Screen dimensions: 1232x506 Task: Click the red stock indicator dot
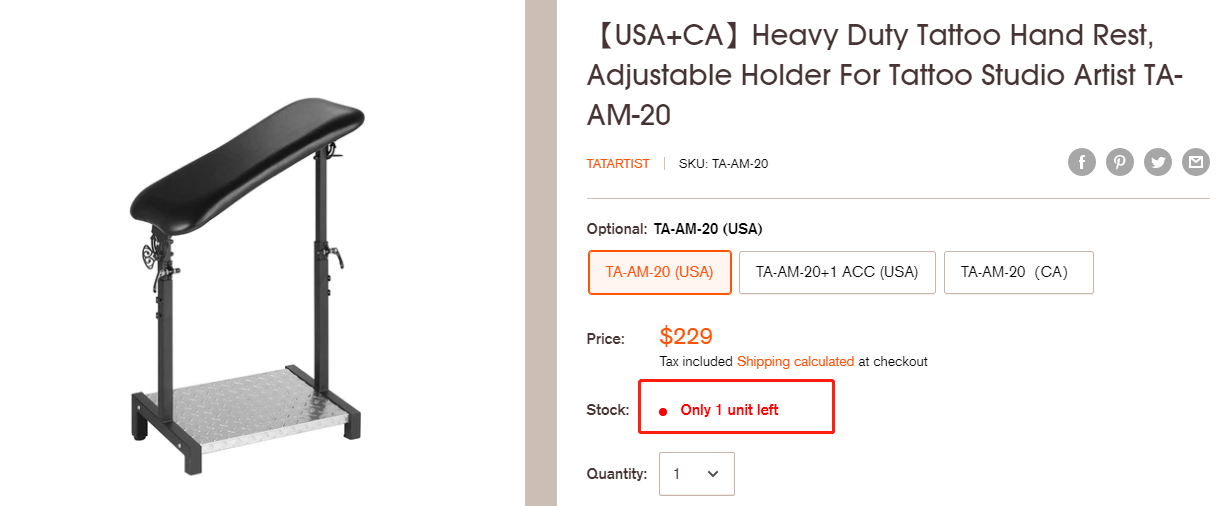click(663, 411)
